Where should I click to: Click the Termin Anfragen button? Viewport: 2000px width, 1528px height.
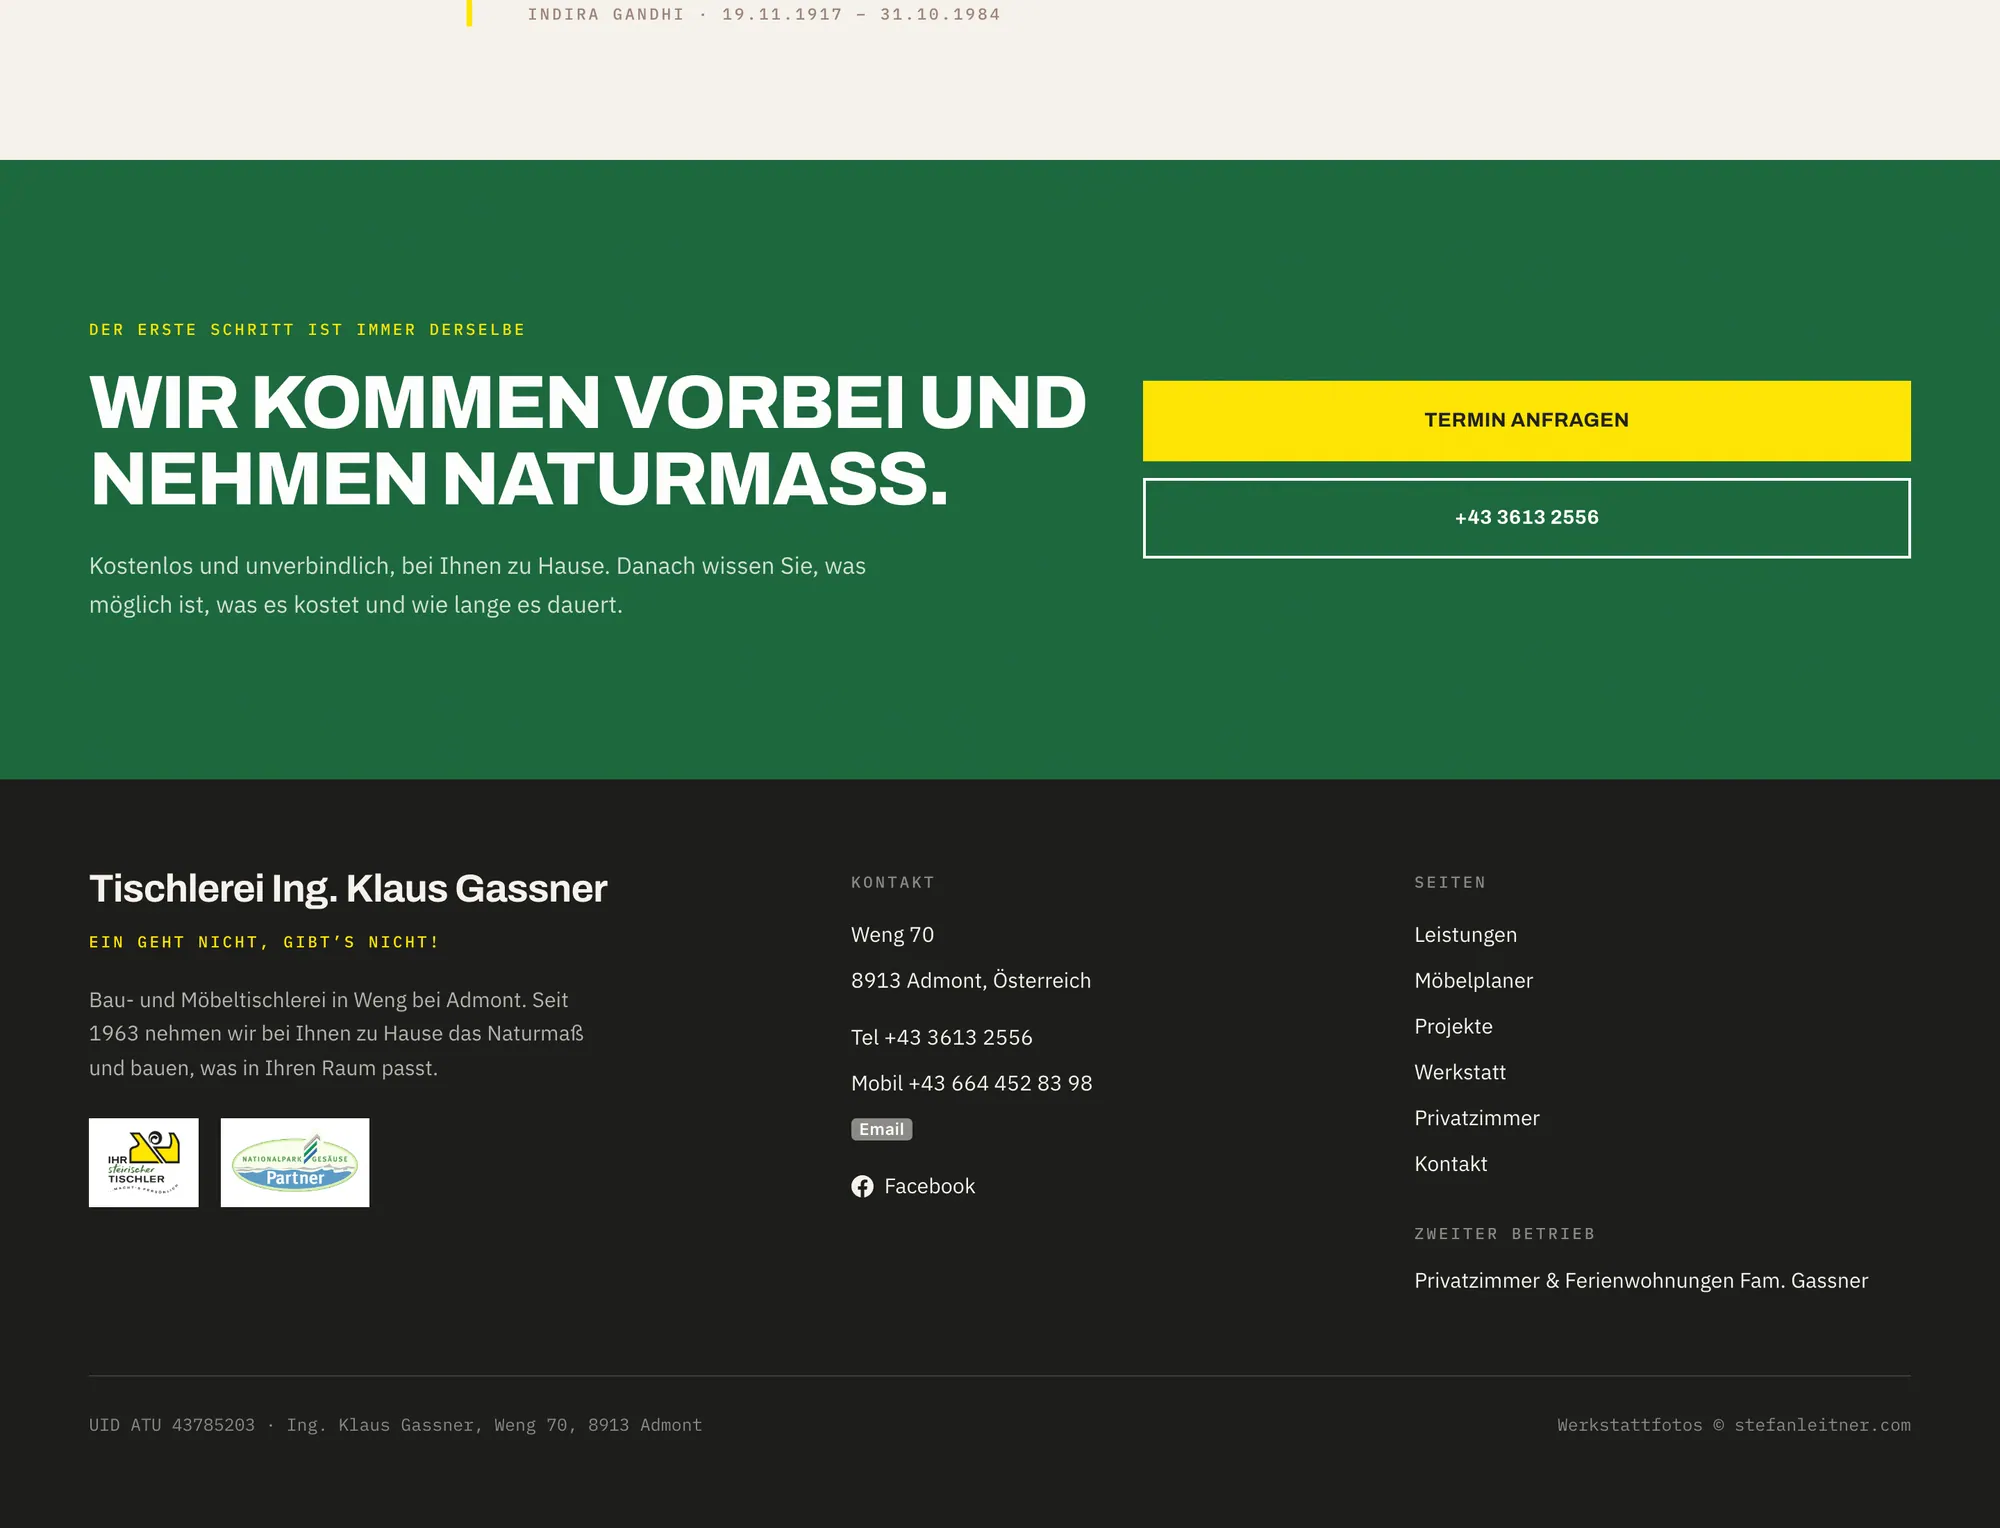(x=1526, y=420)
